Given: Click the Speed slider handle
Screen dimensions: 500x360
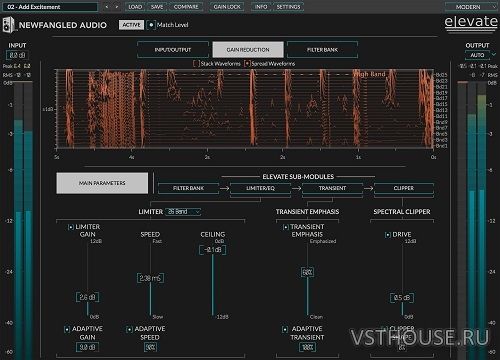Looking at the screenshot, I should [150, 278].
